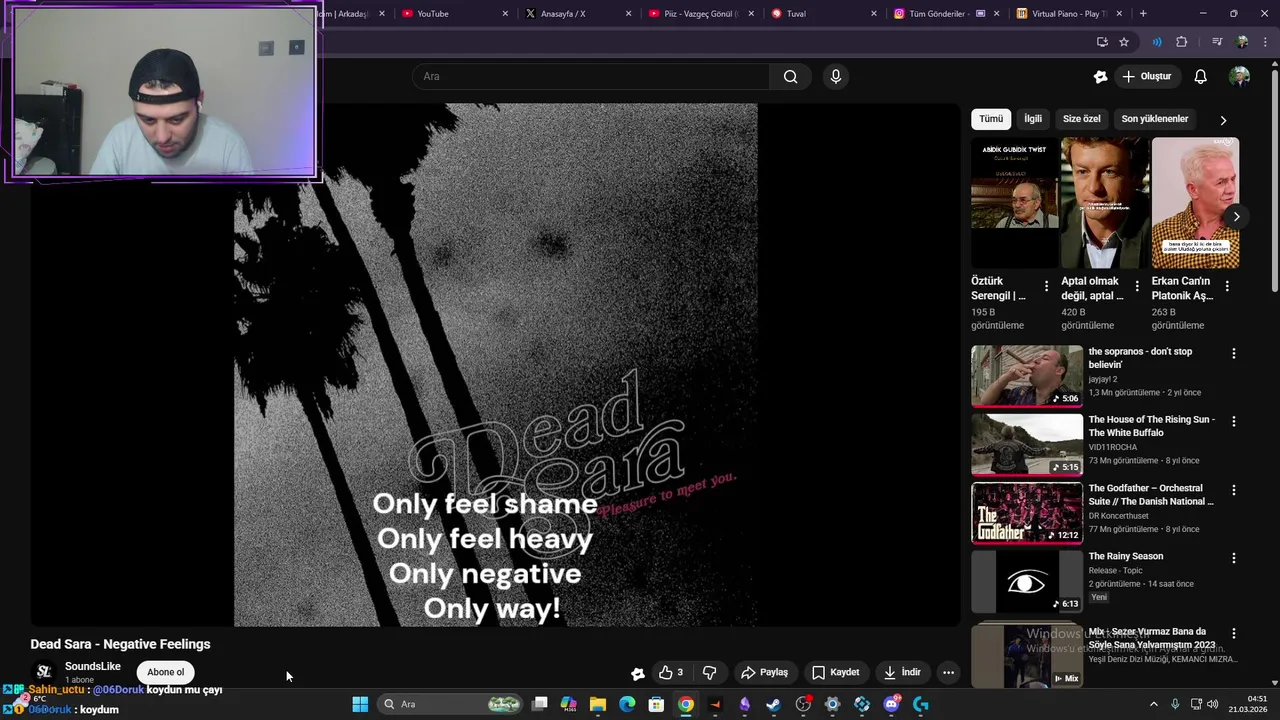Viewport: 1280px width, 720px height.
Task: Open Logitech G HUB from the taskbar
Action: tap(921, 704)
